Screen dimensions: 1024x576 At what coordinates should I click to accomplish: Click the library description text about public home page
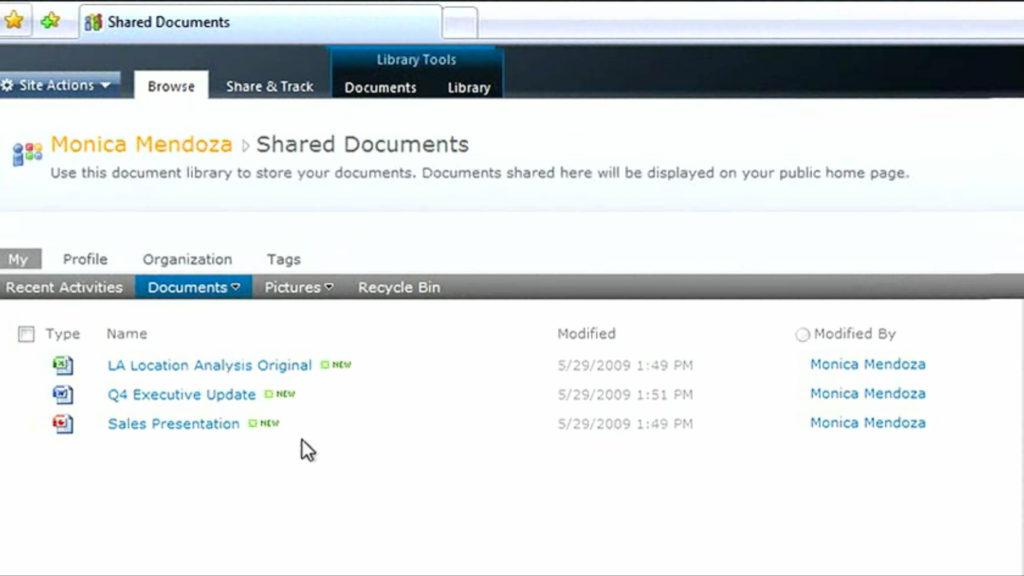point(480,173)
